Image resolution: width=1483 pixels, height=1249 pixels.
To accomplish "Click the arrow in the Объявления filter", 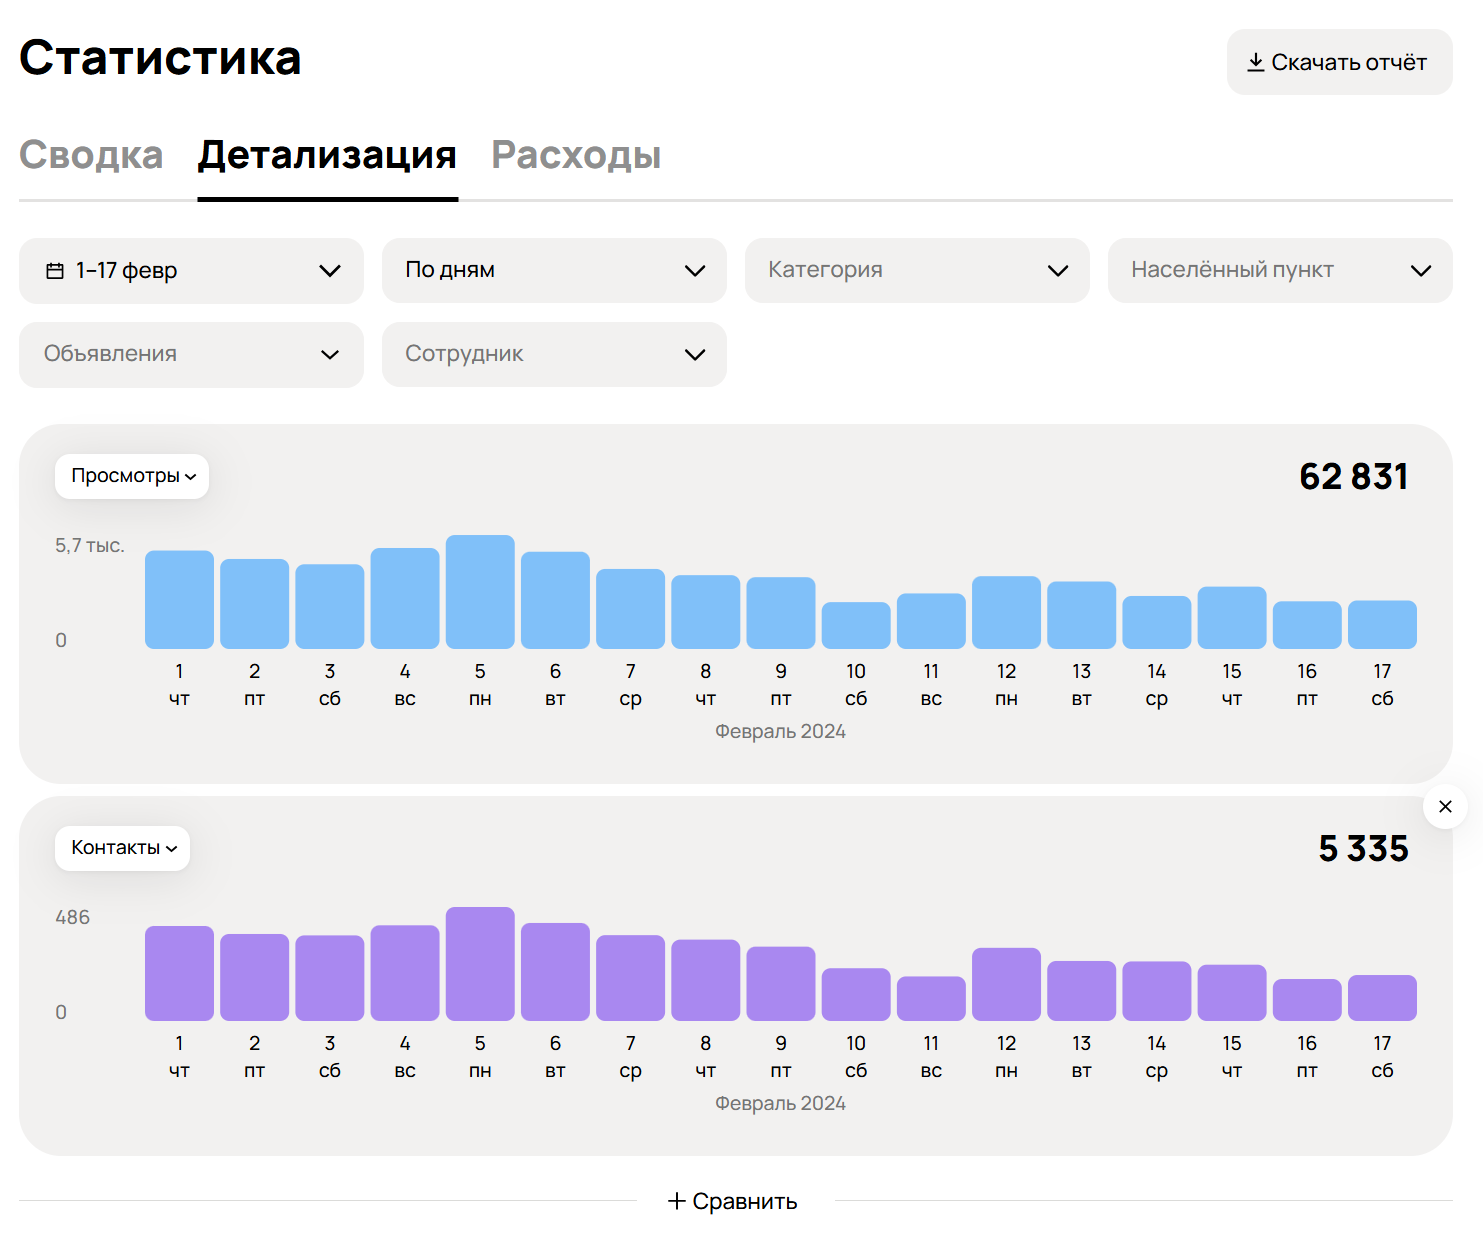I will [x=330, y=355].
